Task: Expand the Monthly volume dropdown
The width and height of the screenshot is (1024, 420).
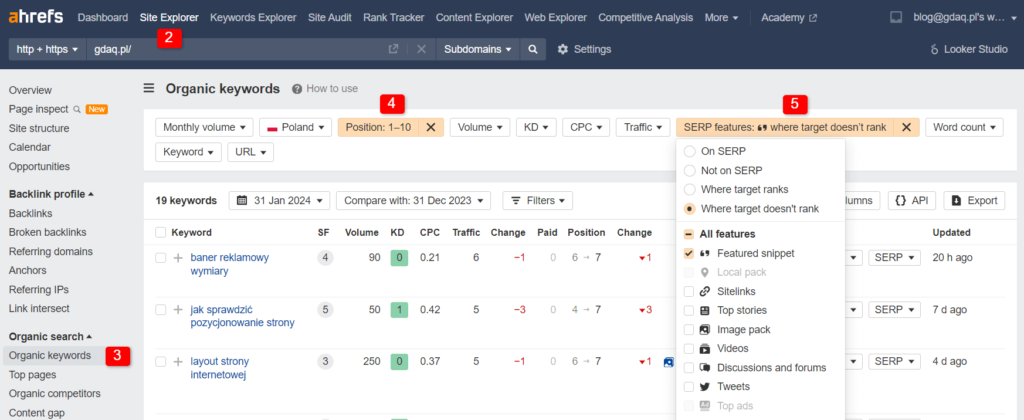Action: click(205, 127)
